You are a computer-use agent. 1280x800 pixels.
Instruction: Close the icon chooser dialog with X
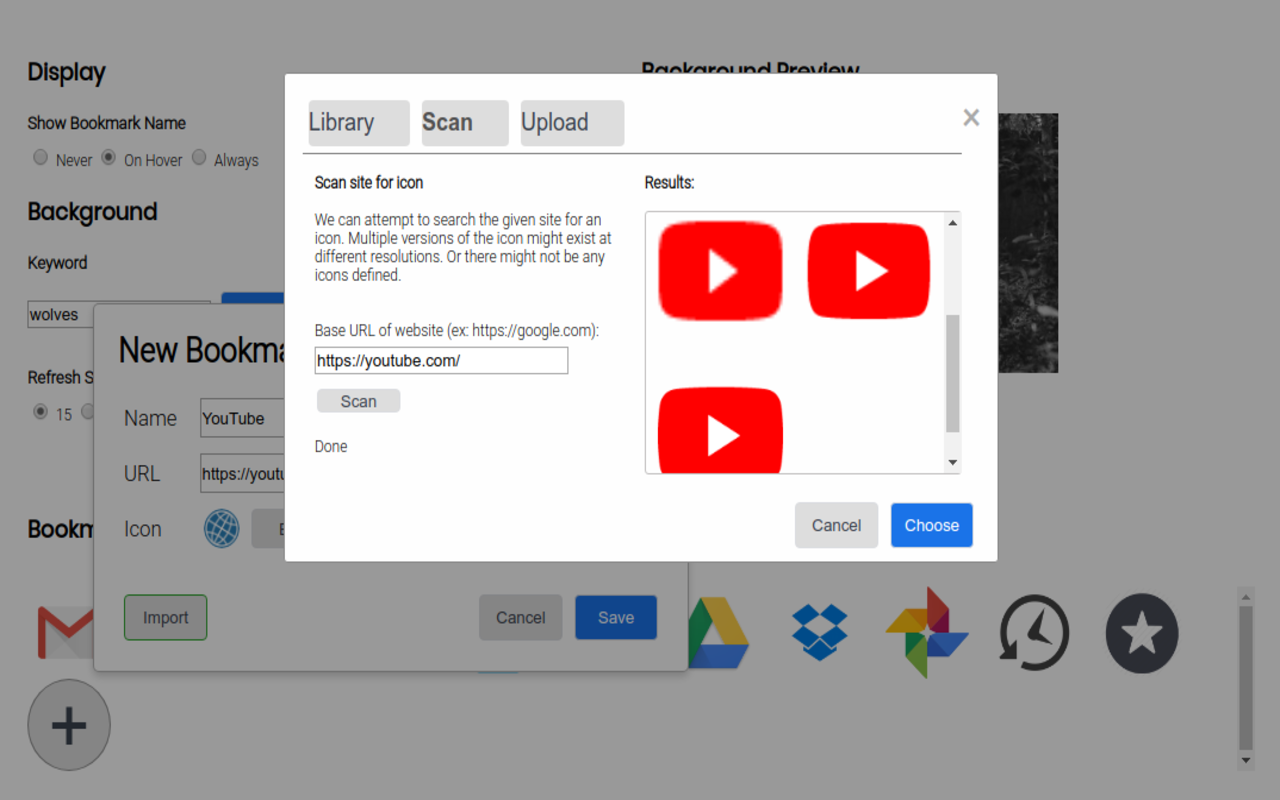pos(971,118)
